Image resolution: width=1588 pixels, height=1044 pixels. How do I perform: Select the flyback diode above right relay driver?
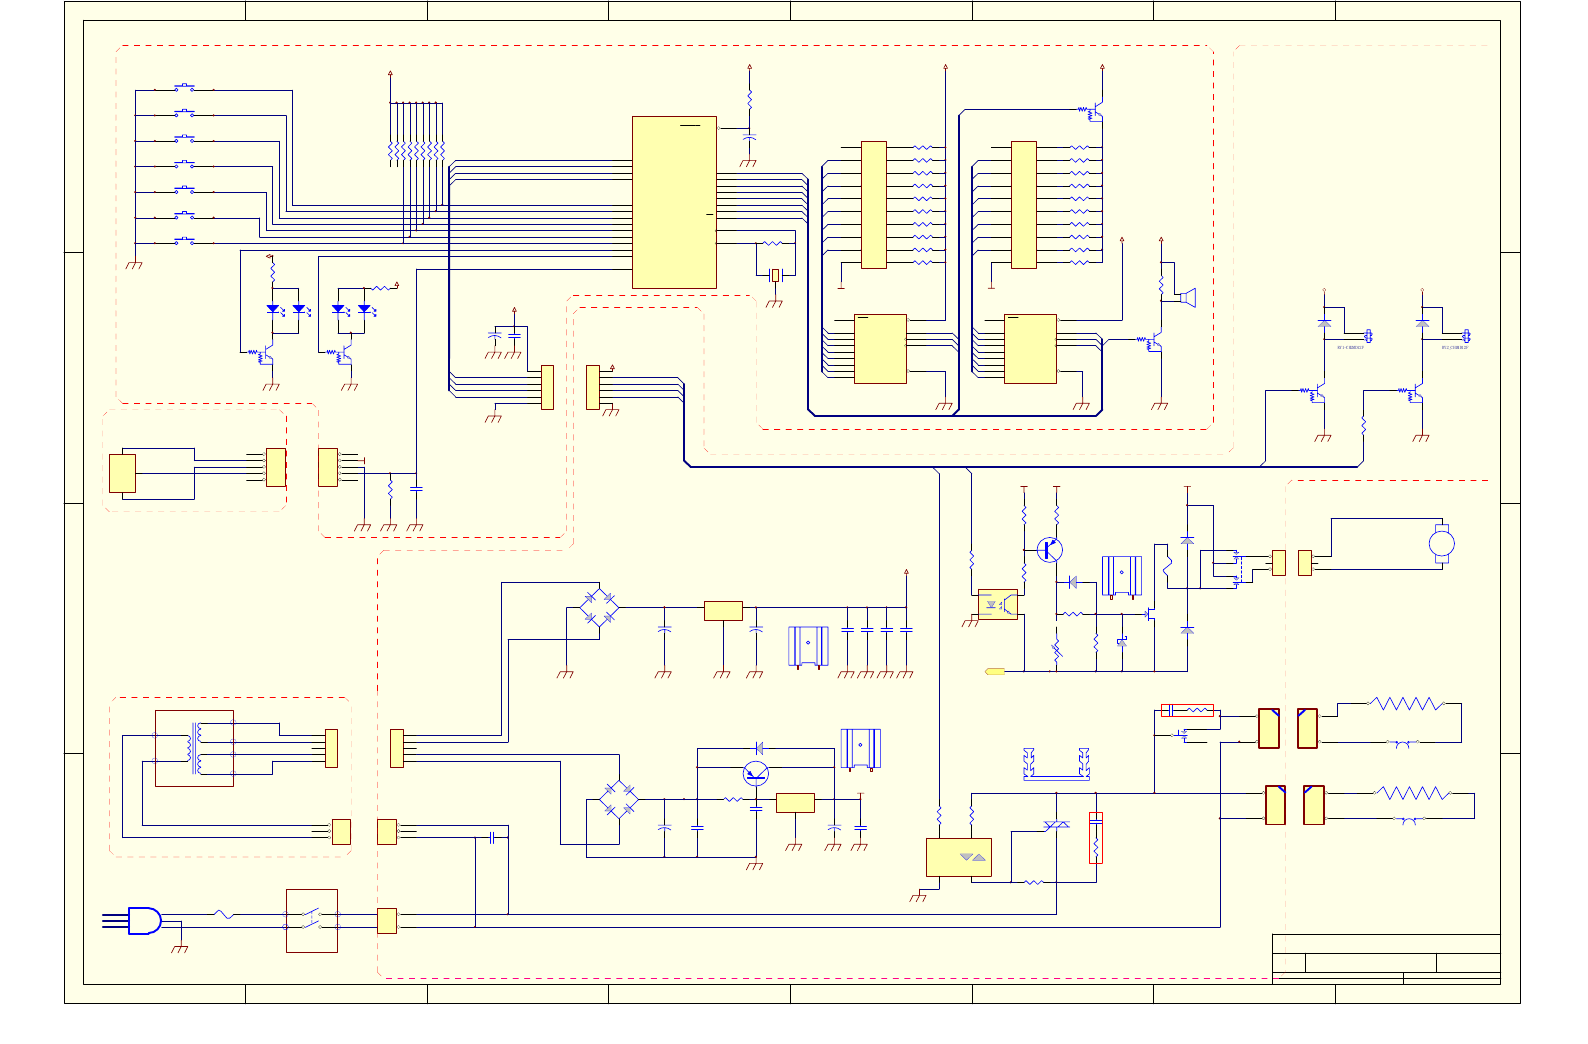point(1422,323)
